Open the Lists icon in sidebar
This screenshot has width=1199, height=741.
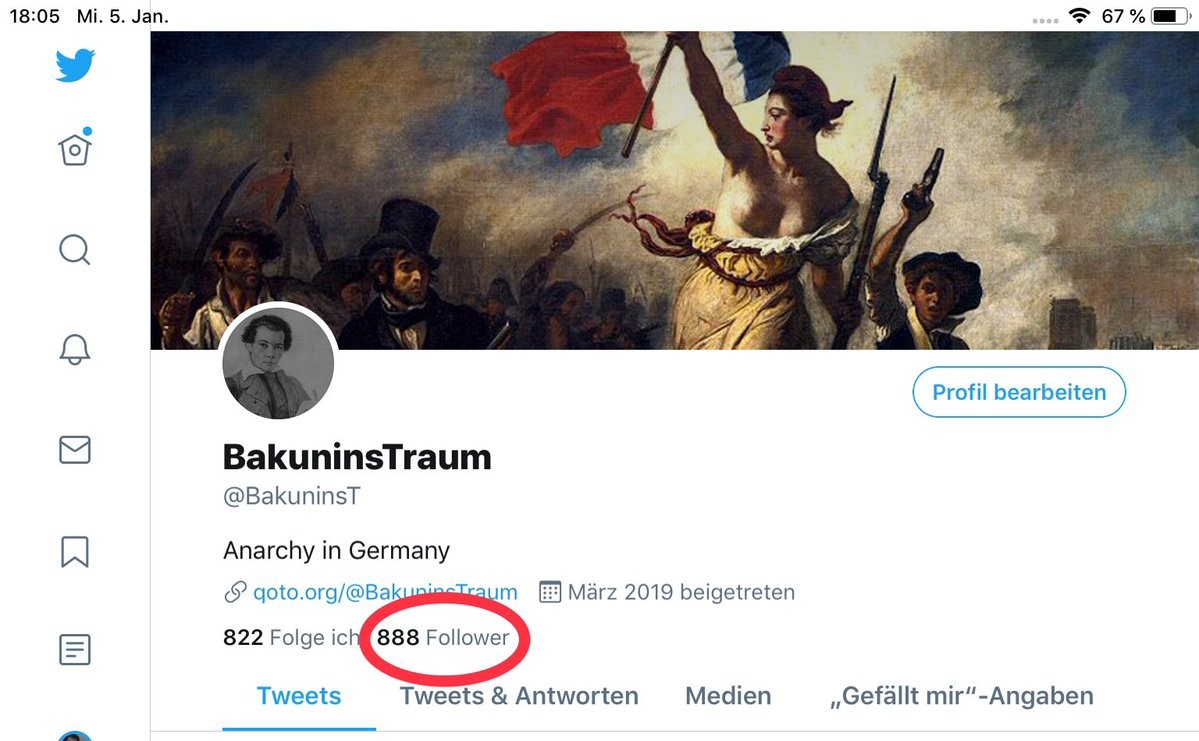tap(75, 649)
